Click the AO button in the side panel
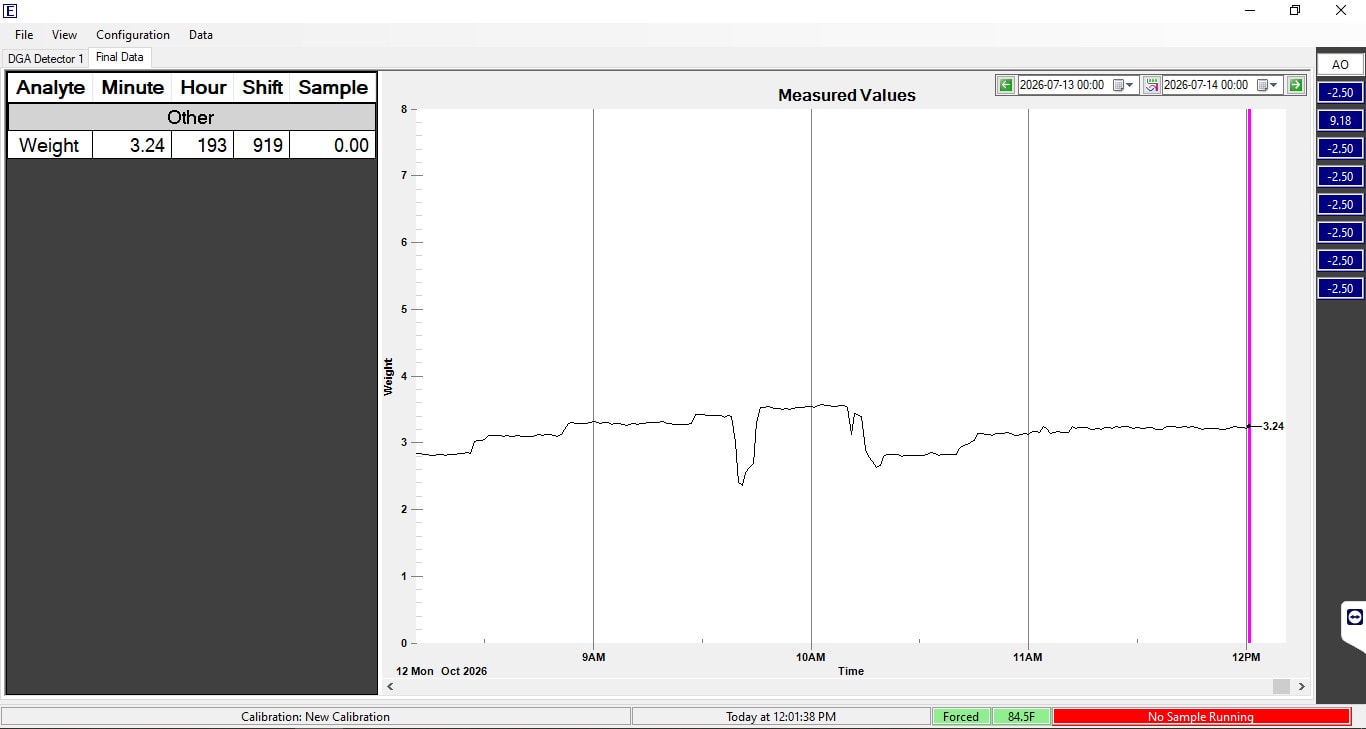 click(x=1340, y=64)
